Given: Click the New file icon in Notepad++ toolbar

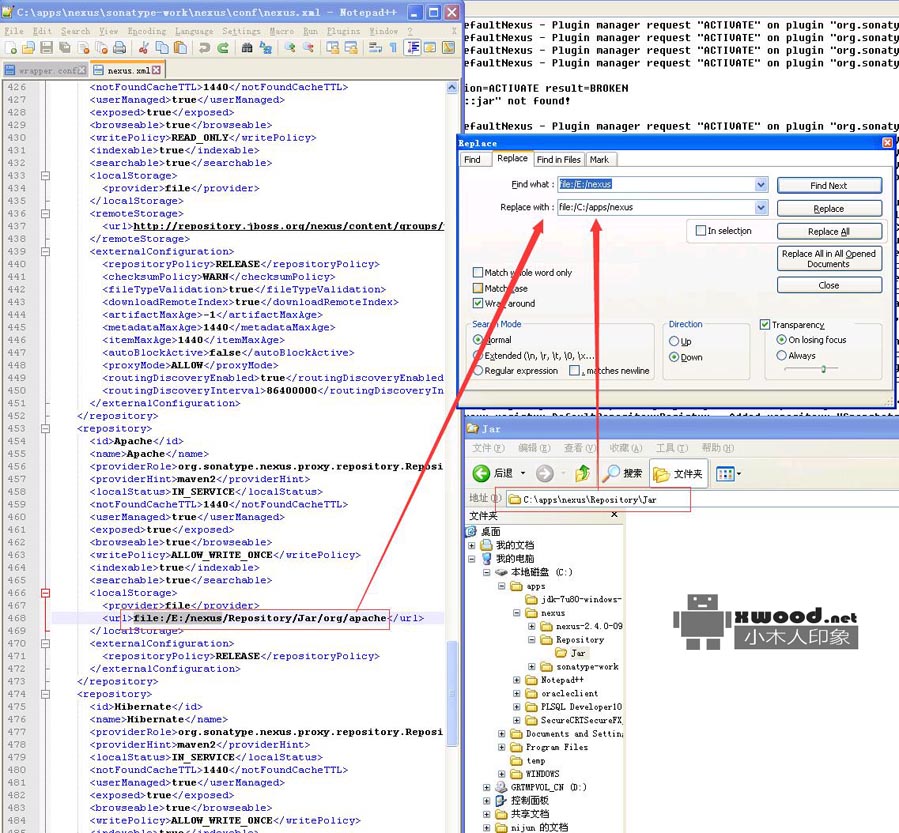Looking at the screenshot, I should [11, 48].
